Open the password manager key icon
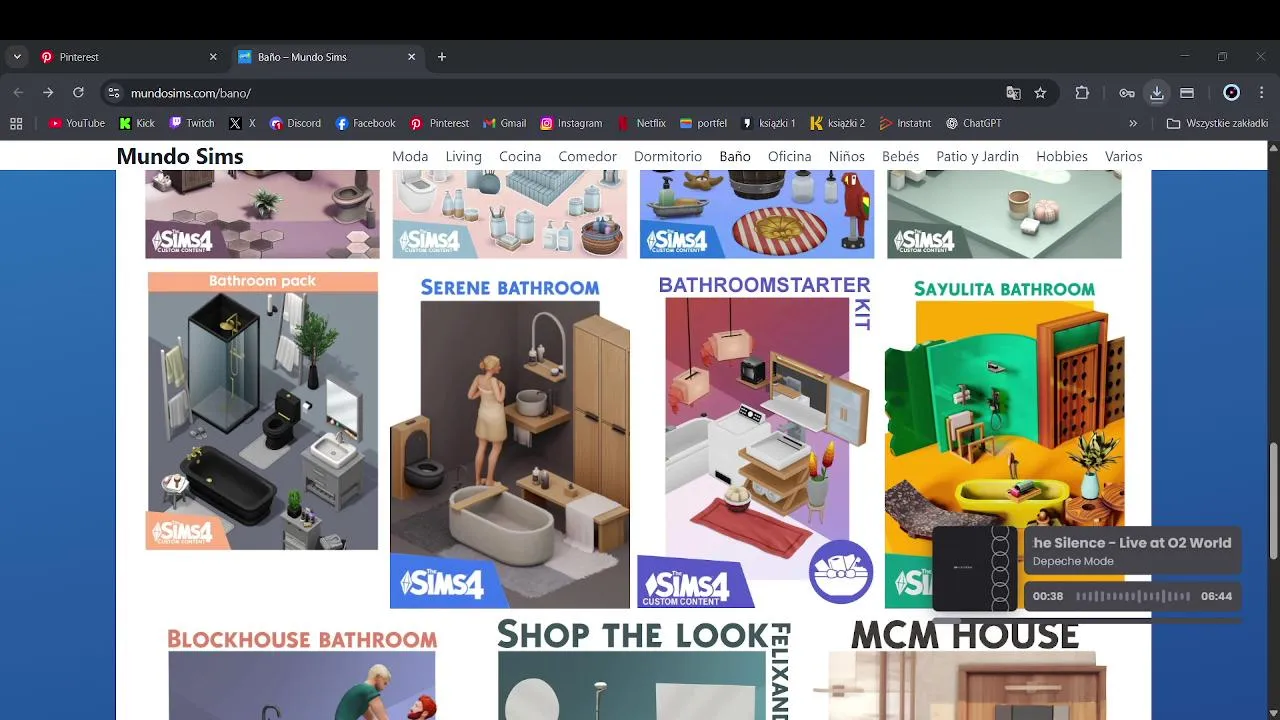The image size is (1280, 720). pyautogui.click(x=1127, y=93)
